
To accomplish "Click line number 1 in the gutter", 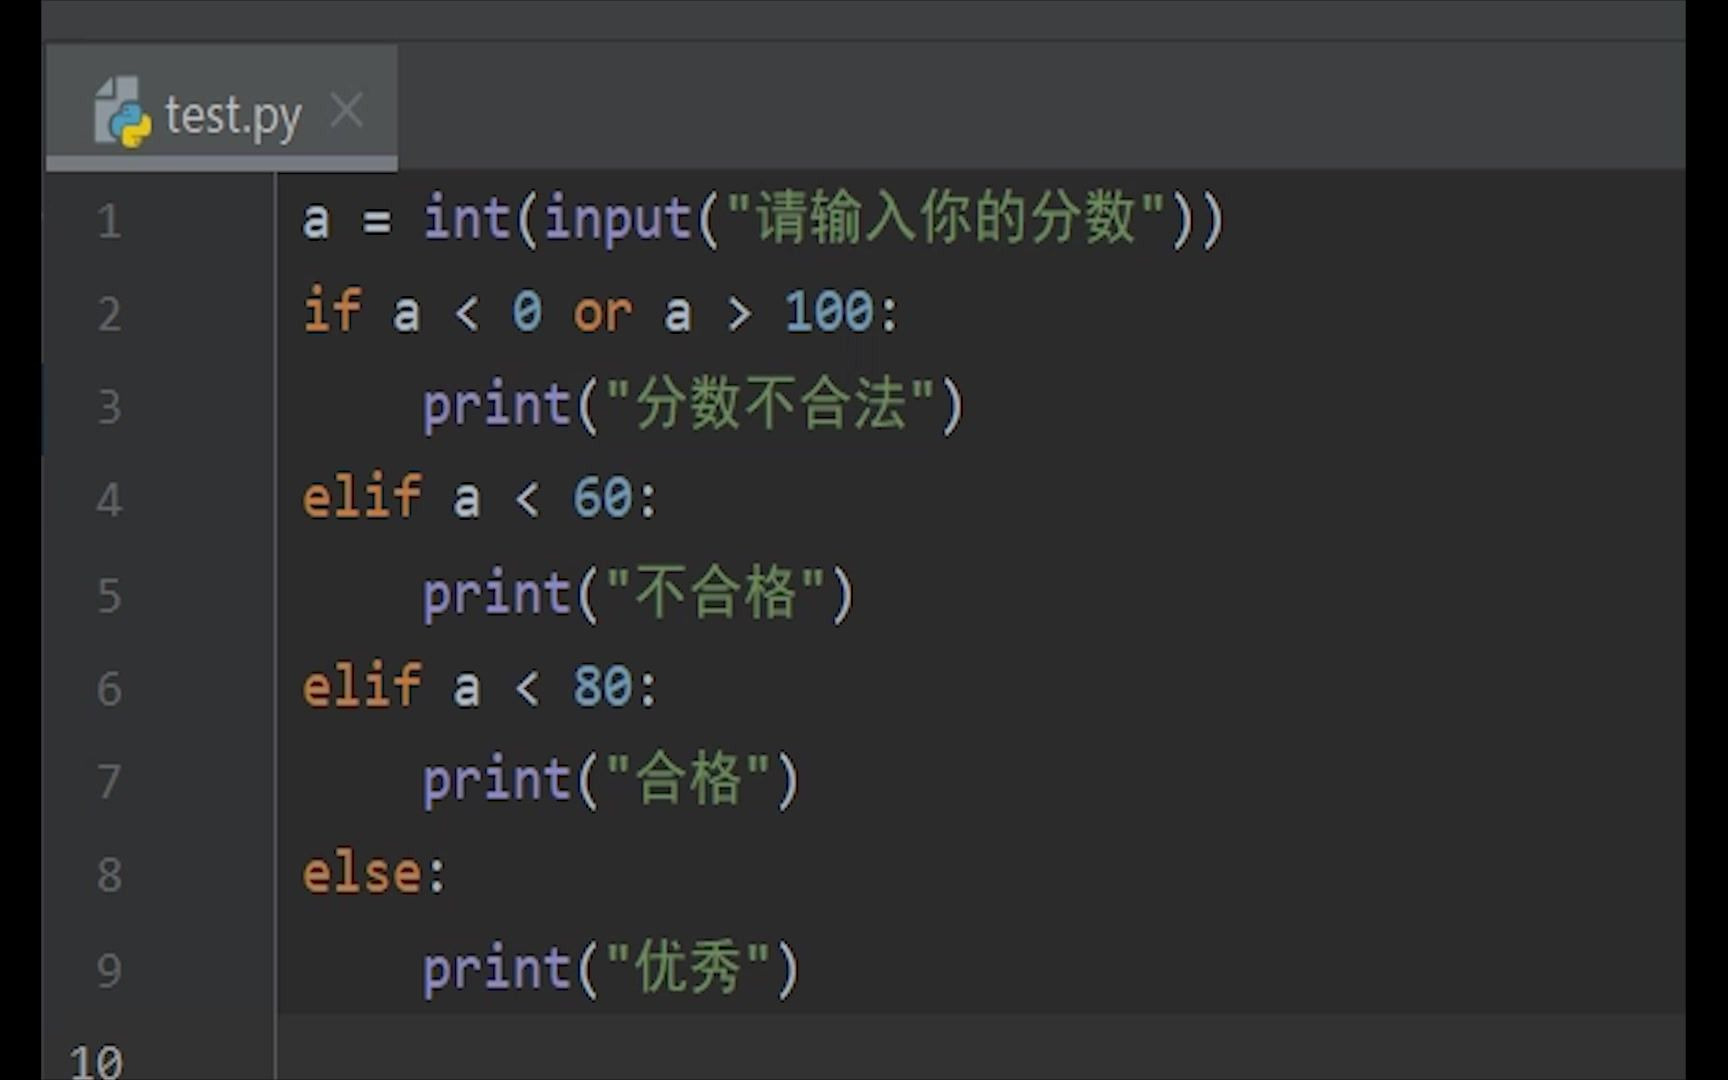I will pos(109,221).
